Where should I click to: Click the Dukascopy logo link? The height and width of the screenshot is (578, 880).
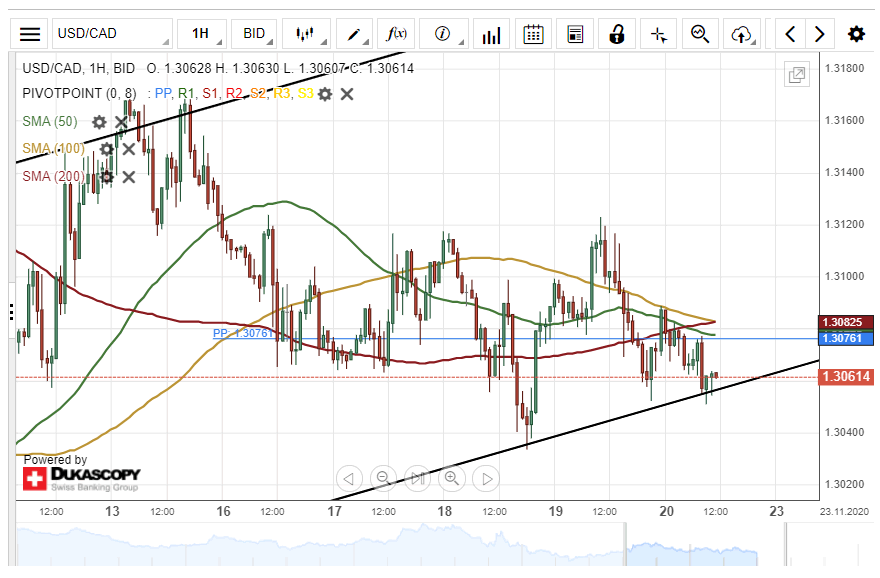(x=82, y=478)
